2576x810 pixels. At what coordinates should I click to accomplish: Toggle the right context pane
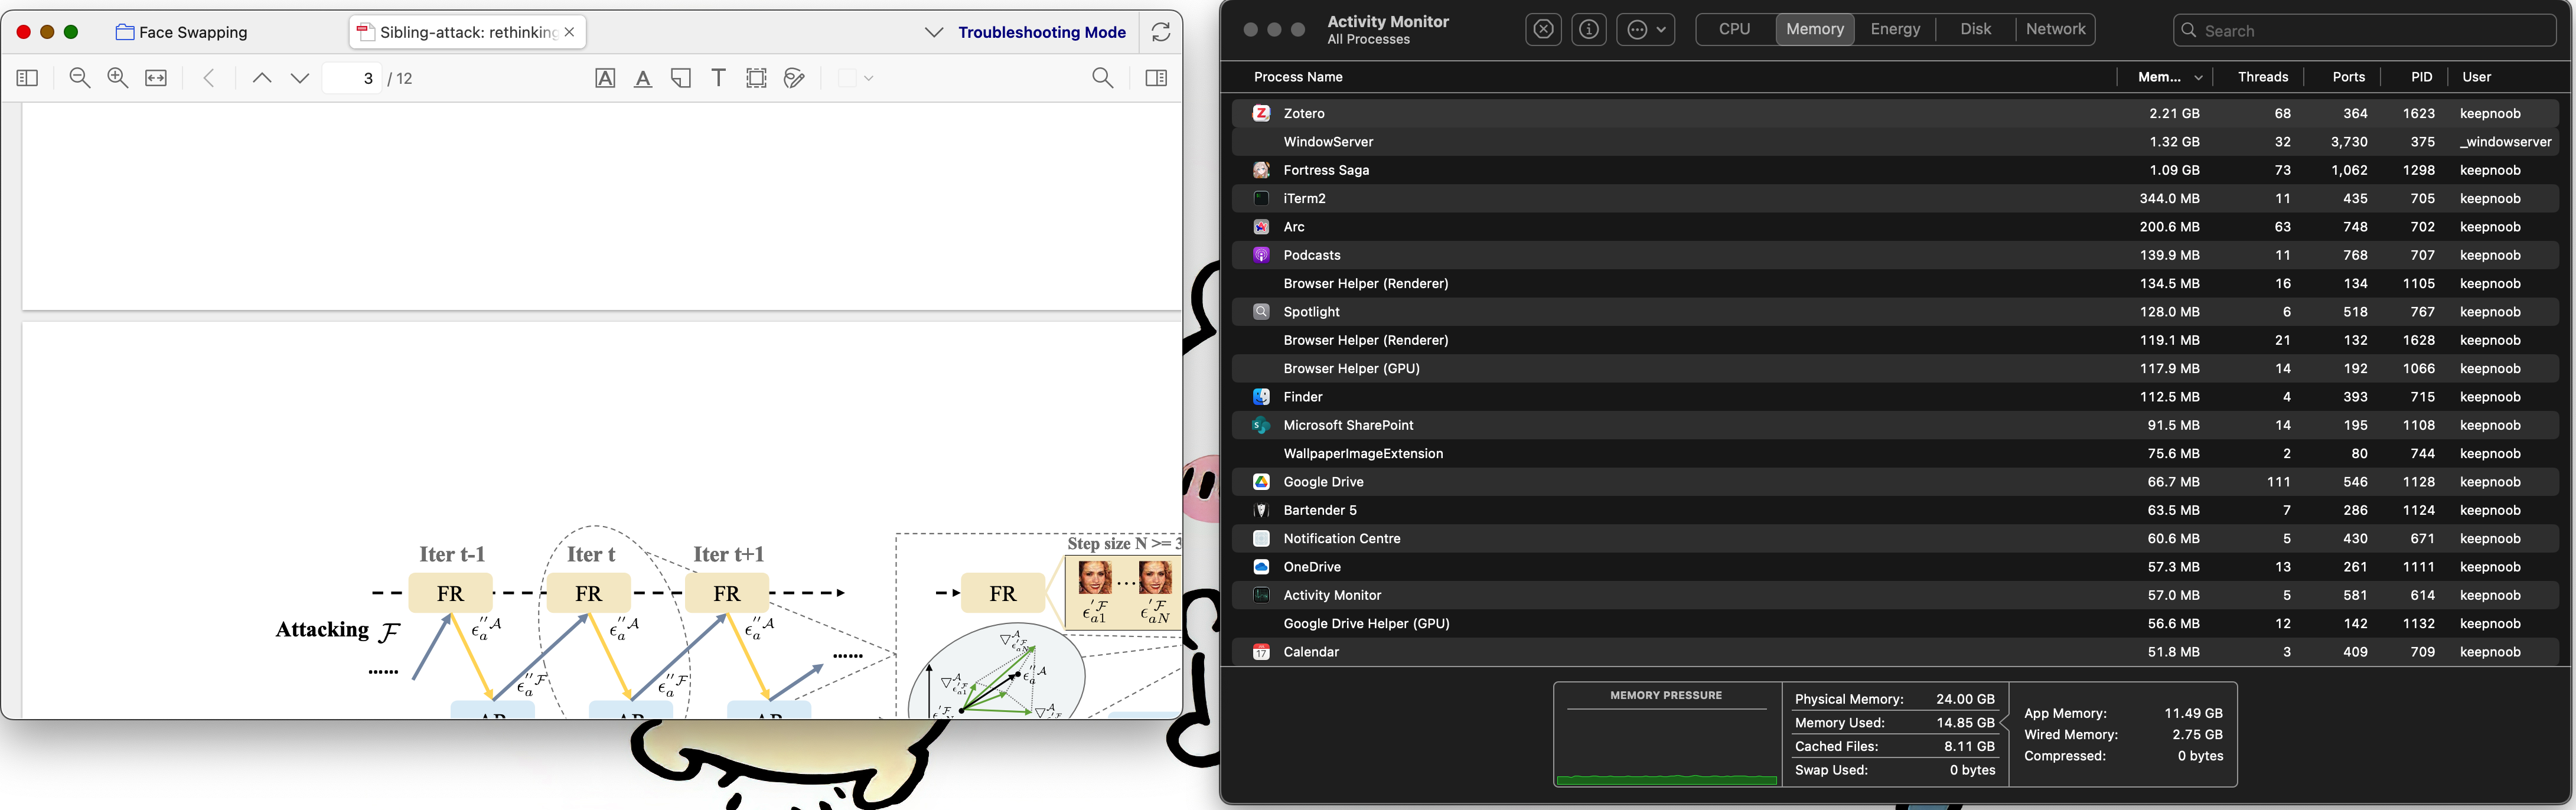1156,78
